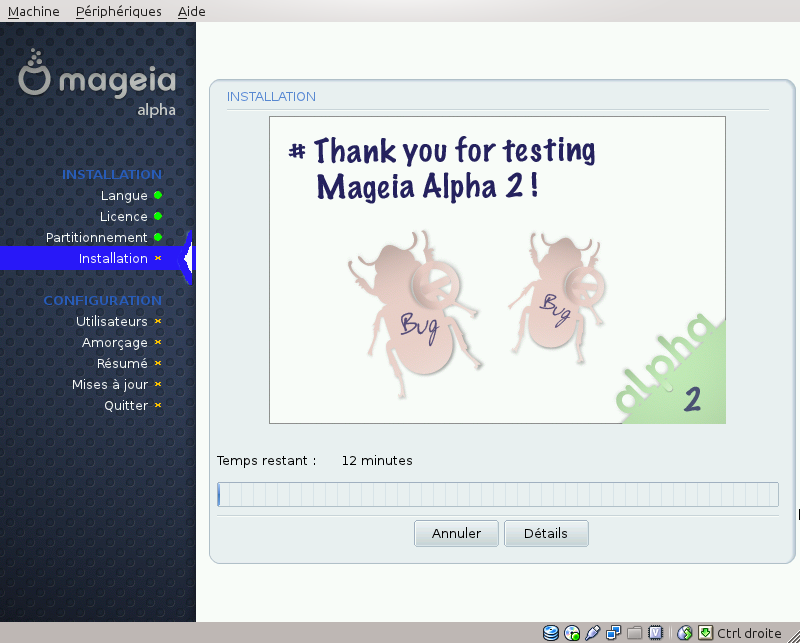Click the Détails button
The image size is (800, 643).
[x=546, y=533]
